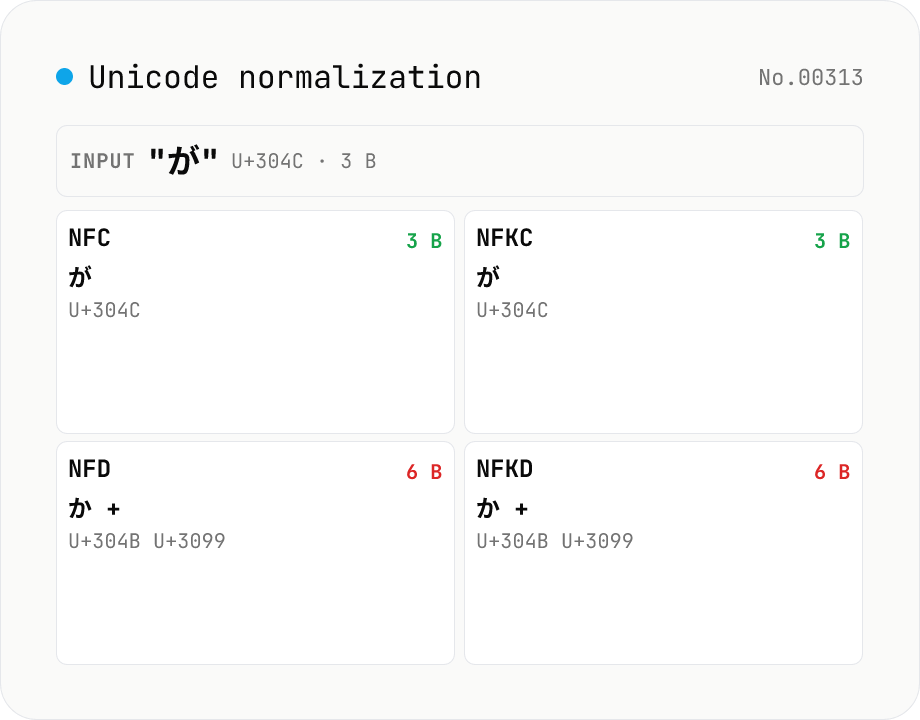Click the U+304C code point under NFKC
The width and height of the screenshot is (920, 720).
click(x=512, y=310)
